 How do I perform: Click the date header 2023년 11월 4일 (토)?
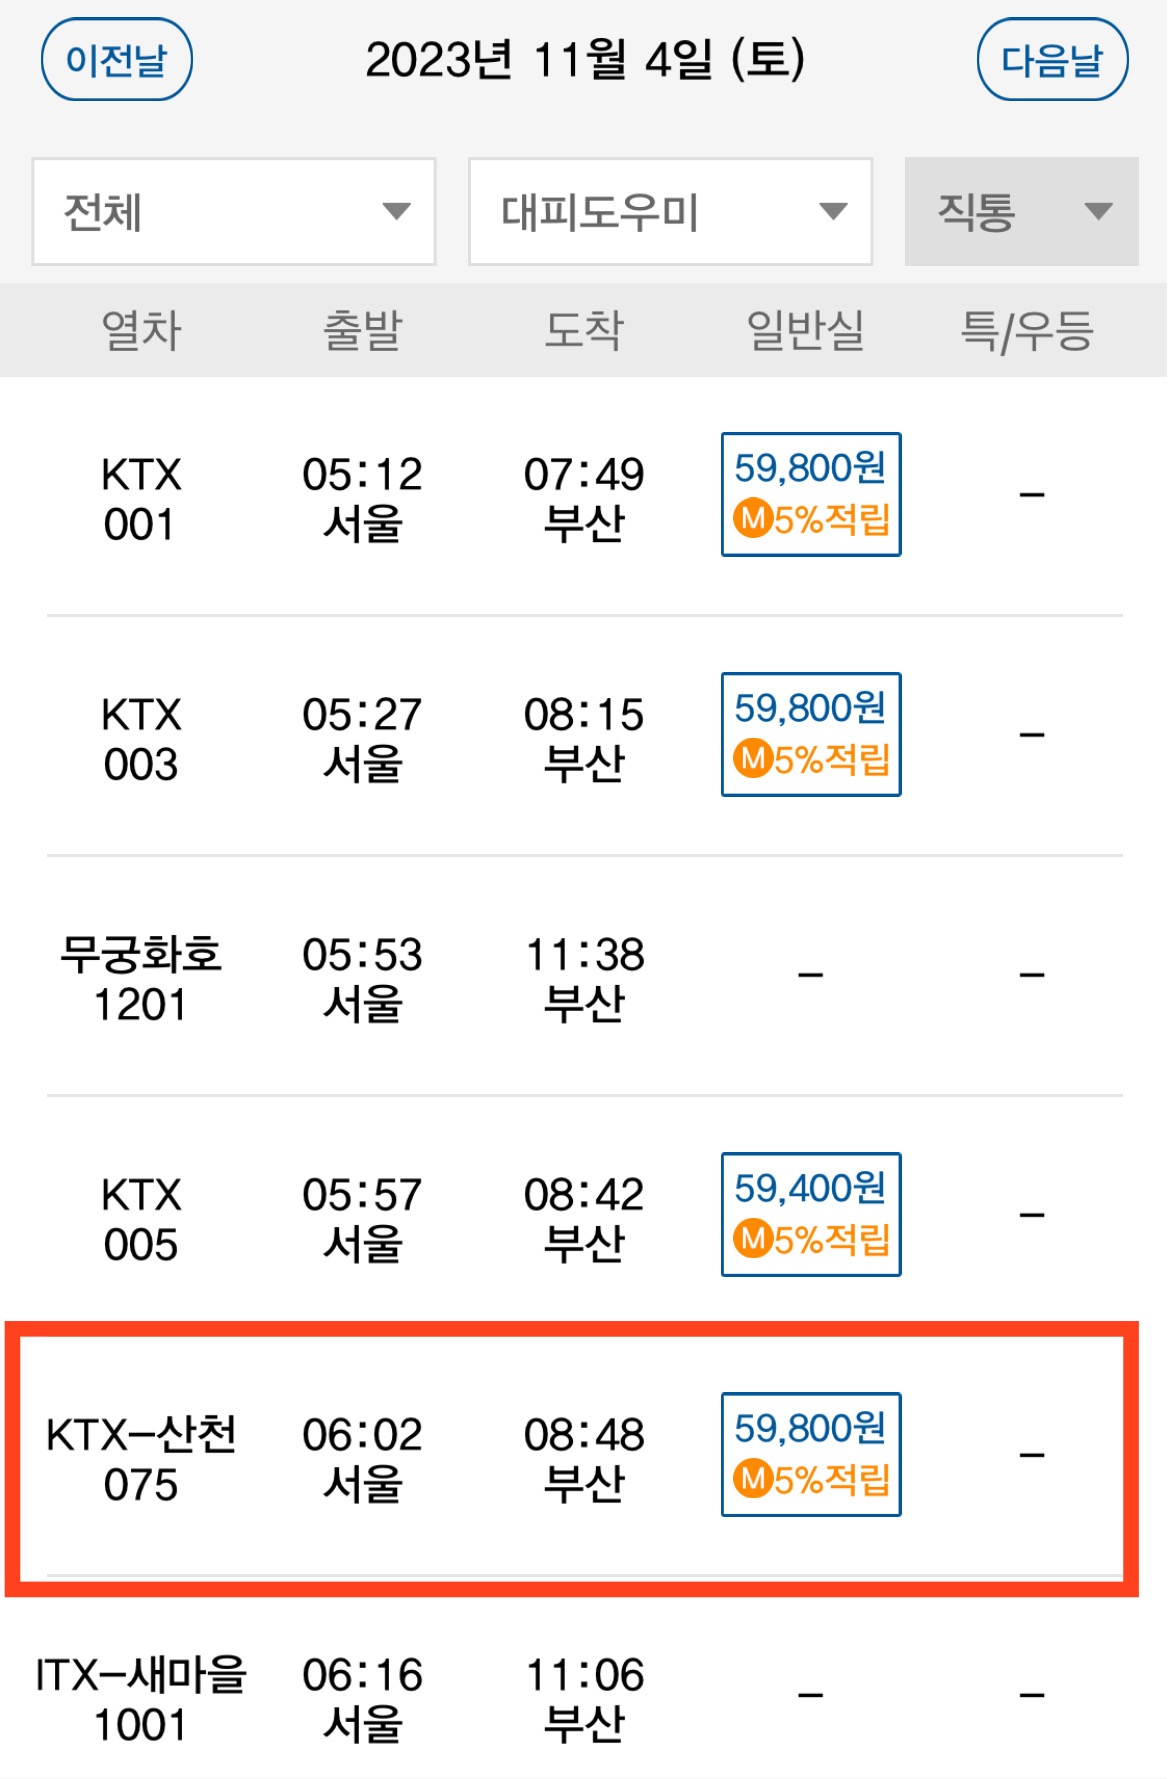[x=585, y=62]
